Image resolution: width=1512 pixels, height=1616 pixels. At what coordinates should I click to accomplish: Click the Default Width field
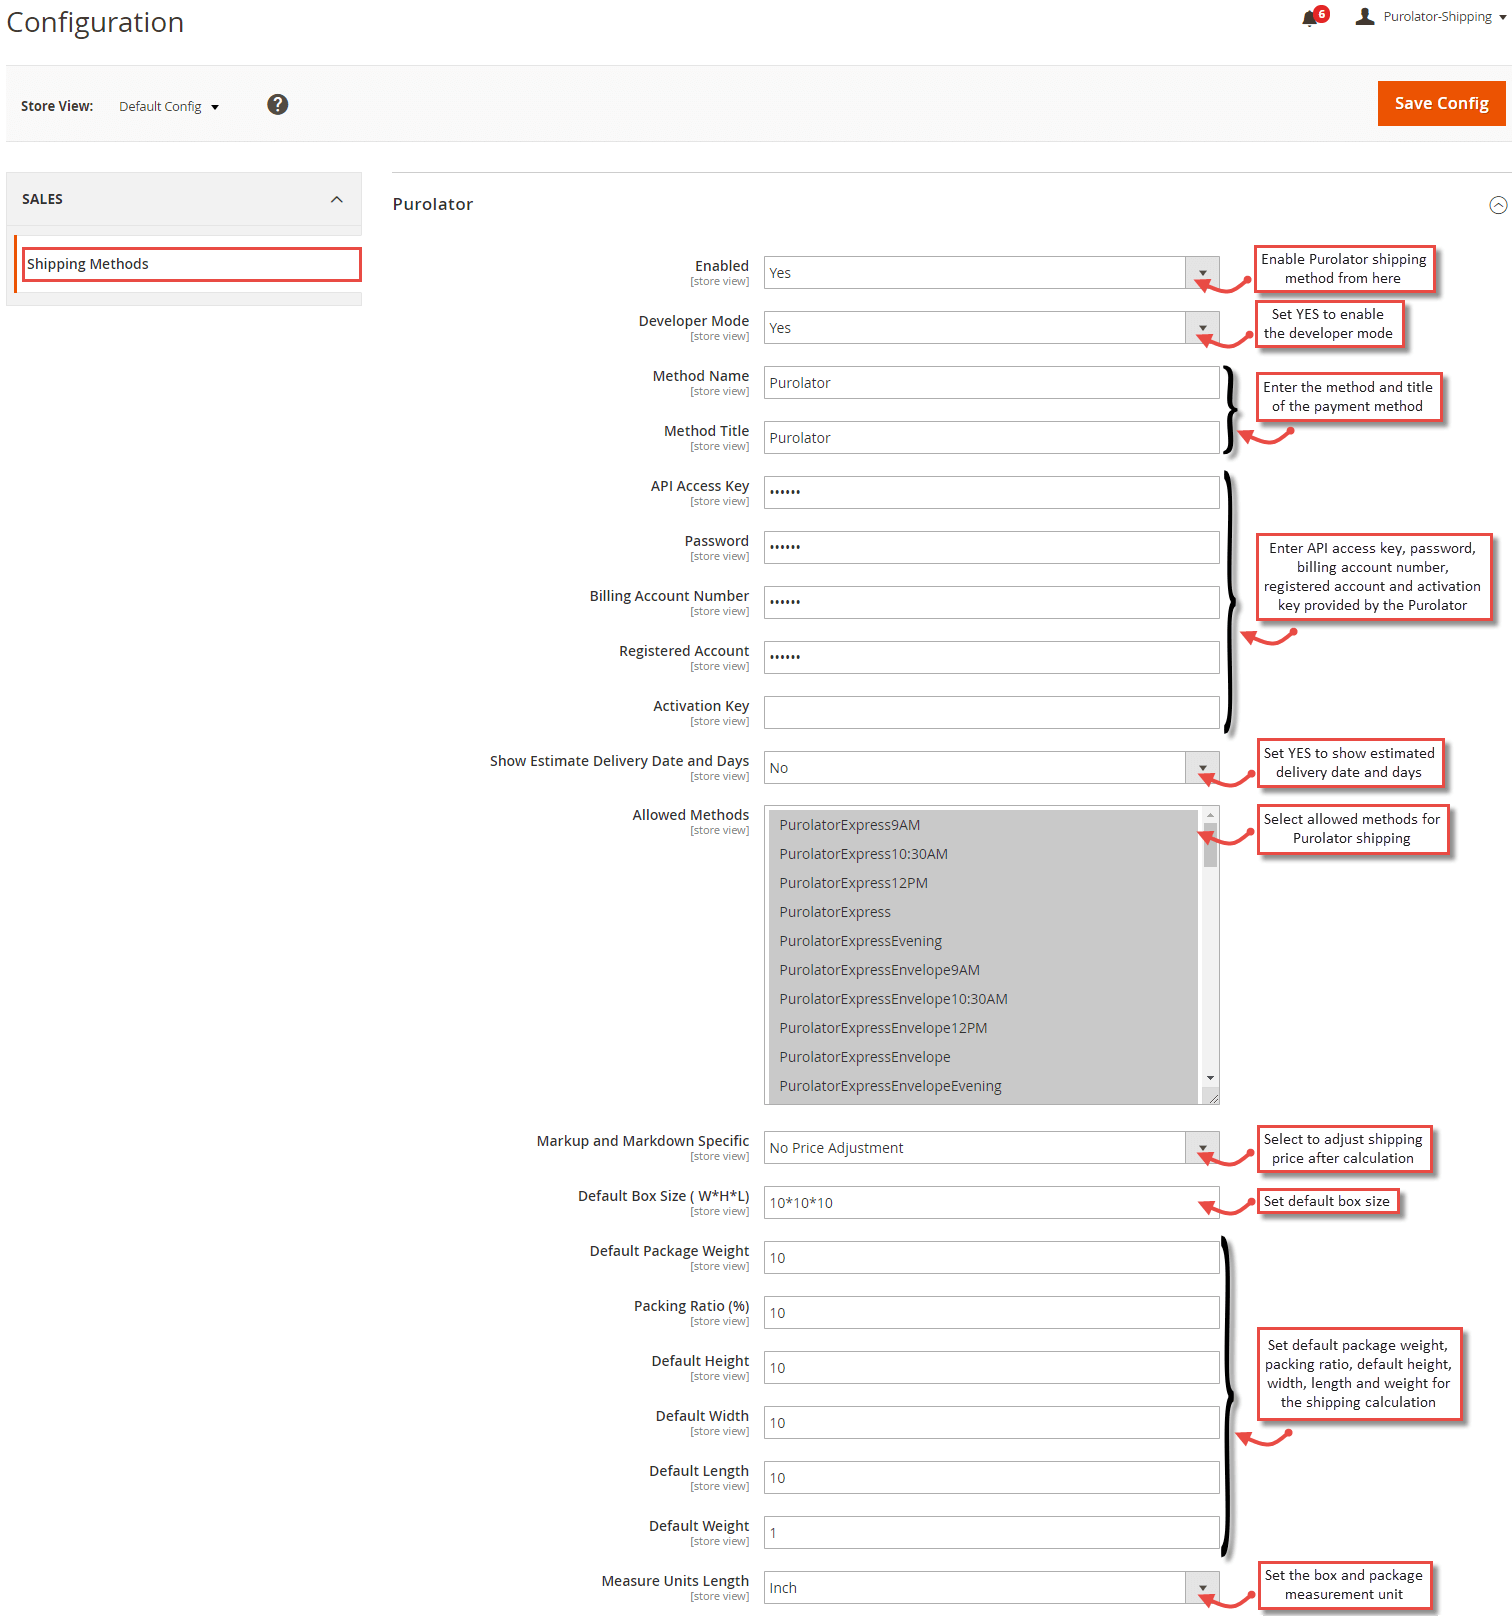[x=991, y=1423]
